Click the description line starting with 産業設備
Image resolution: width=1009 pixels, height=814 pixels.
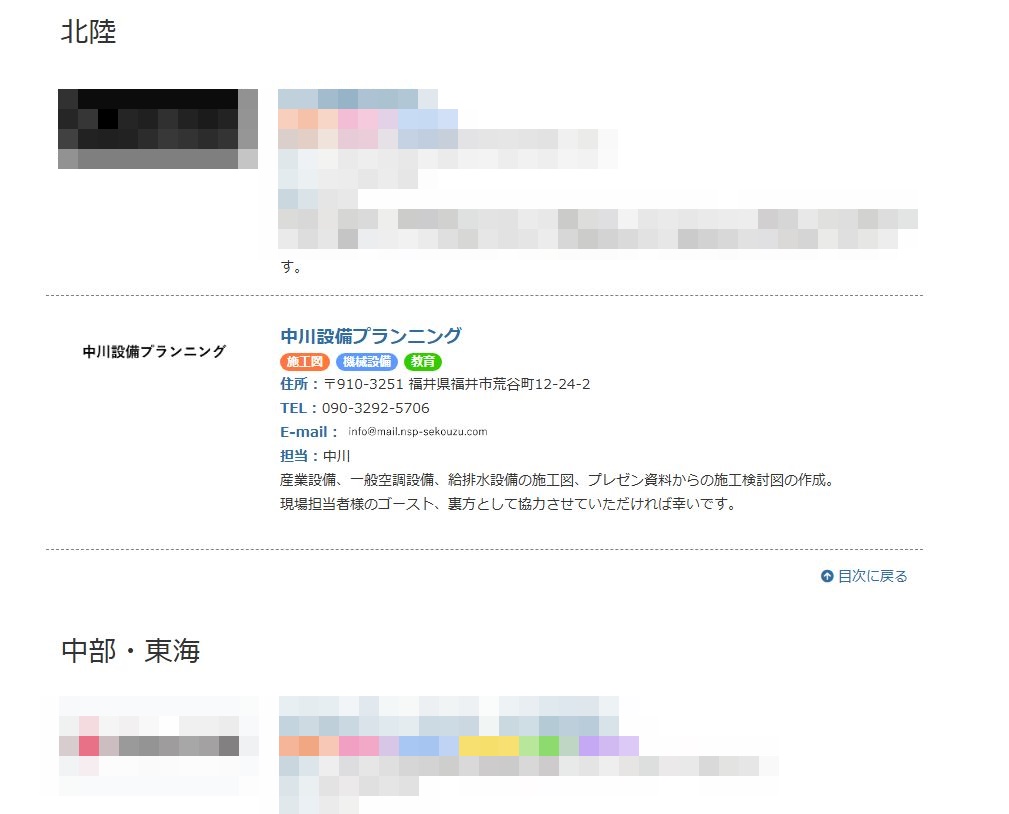tap(557, 480)
